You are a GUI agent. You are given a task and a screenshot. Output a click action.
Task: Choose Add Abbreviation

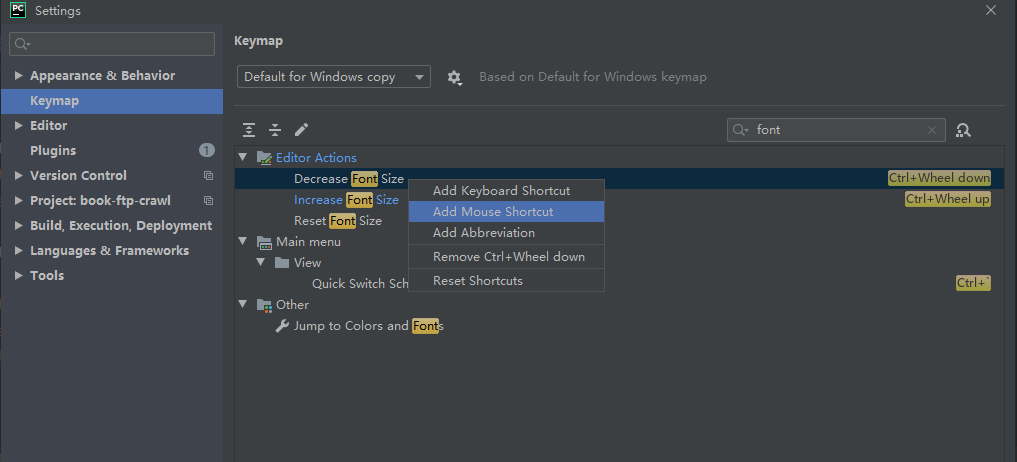[x=506, y=232]
